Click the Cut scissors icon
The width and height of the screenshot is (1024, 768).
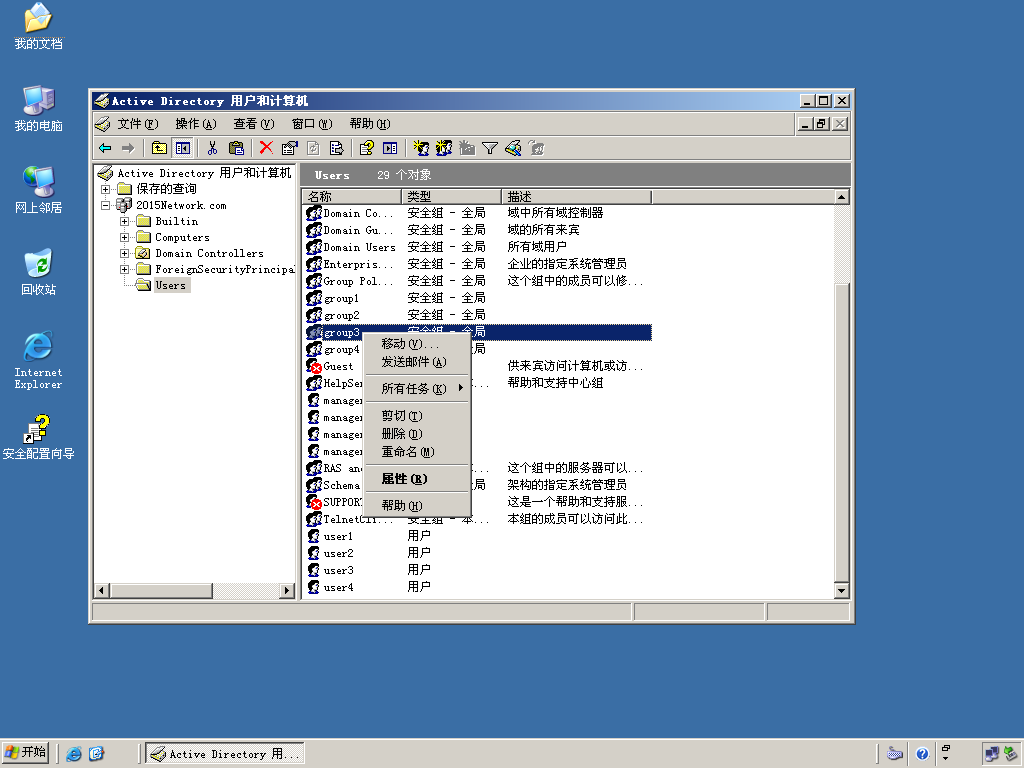212,148
